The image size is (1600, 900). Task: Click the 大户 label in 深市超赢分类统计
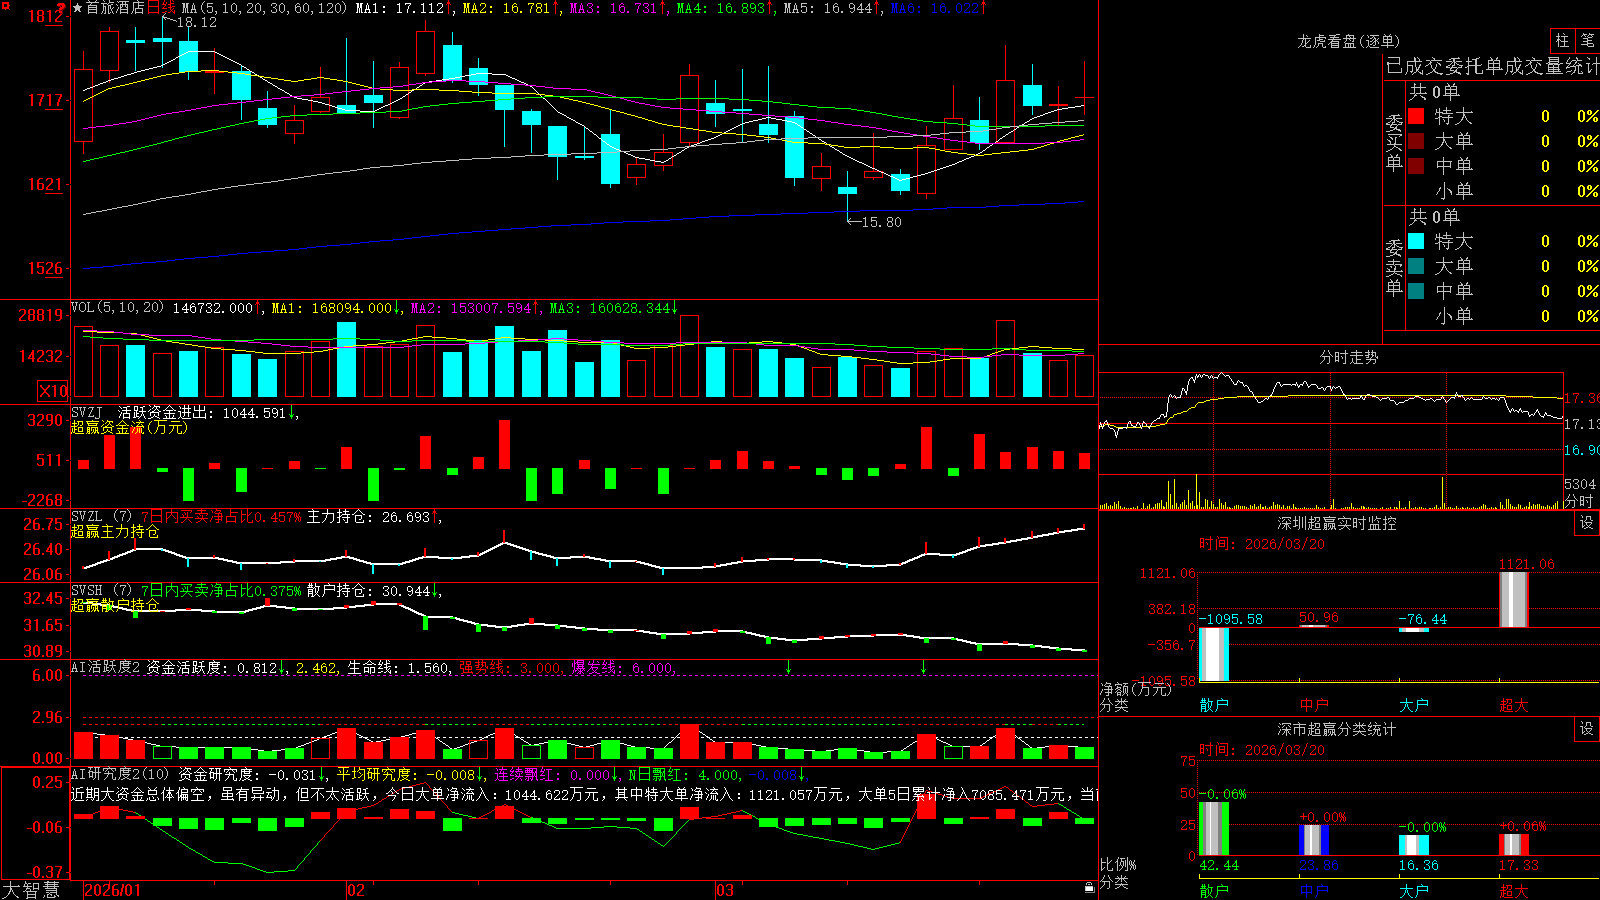1414,891
